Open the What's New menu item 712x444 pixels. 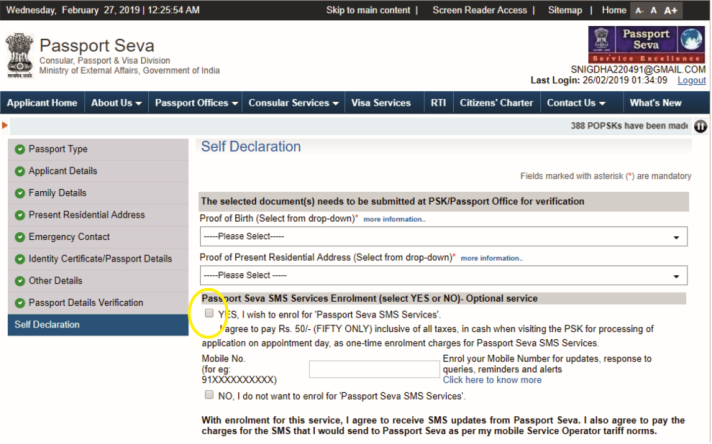[655, 103]
